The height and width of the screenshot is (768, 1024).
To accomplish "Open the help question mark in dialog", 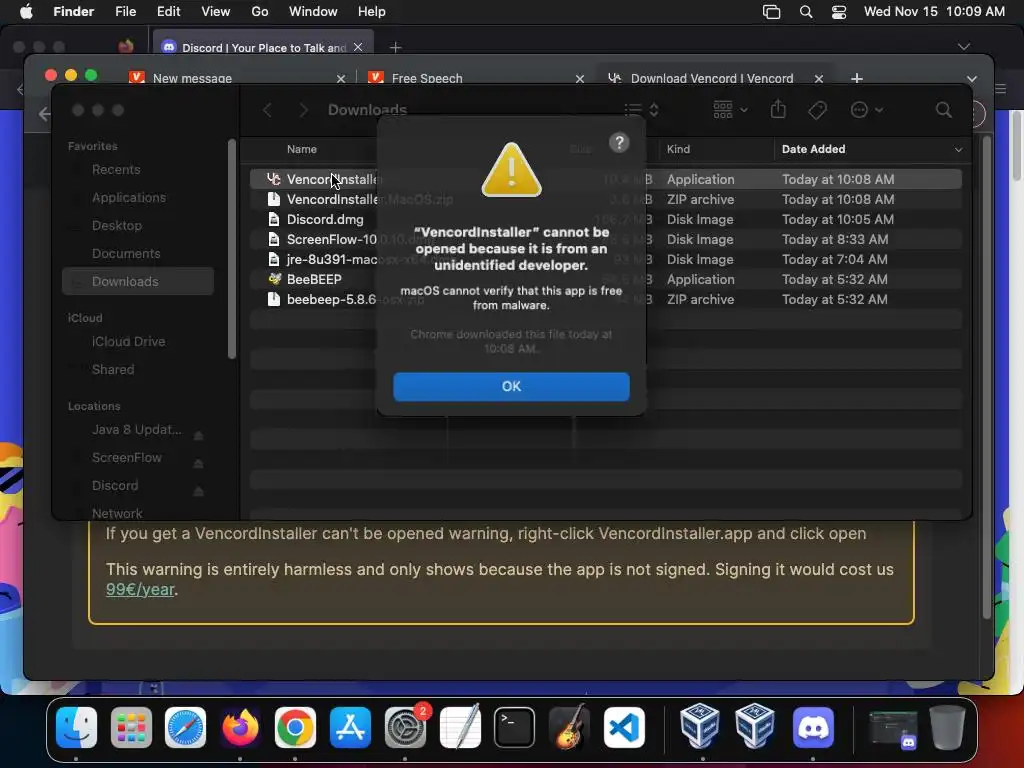I will coord(619,142).
